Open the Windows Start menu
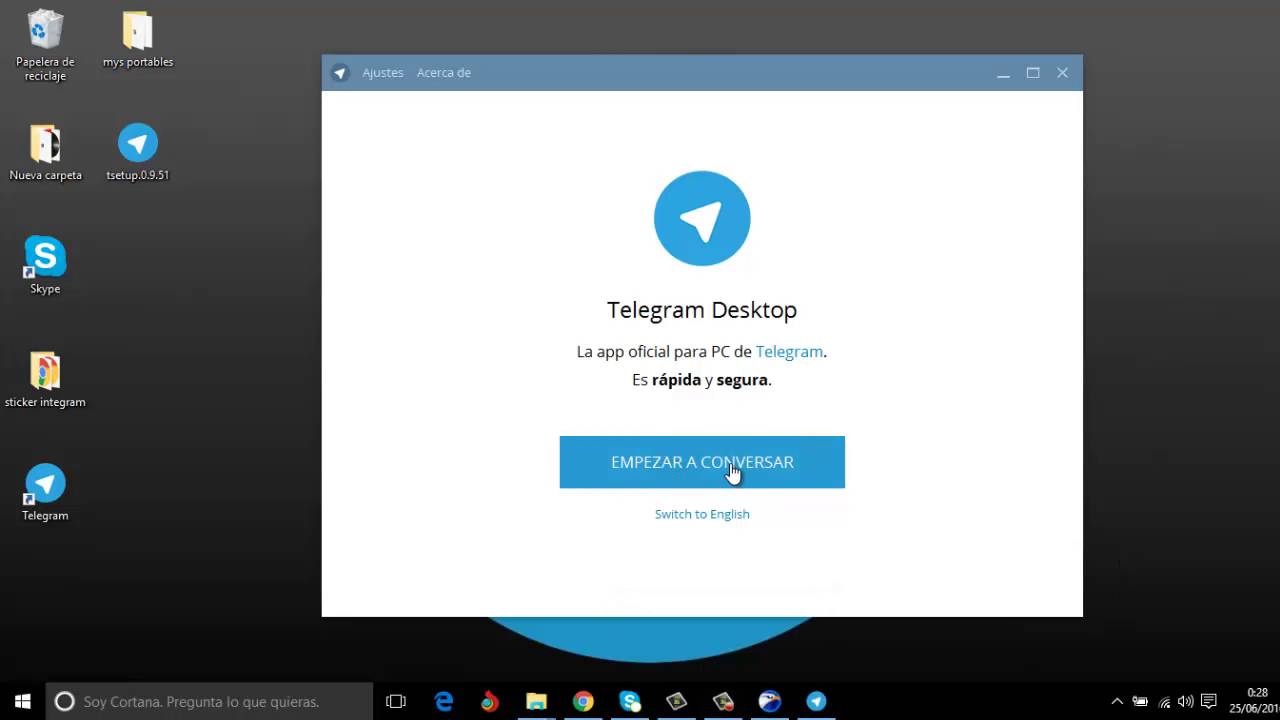The height and width of the screenshot is (720, 1280). [23, 701]
